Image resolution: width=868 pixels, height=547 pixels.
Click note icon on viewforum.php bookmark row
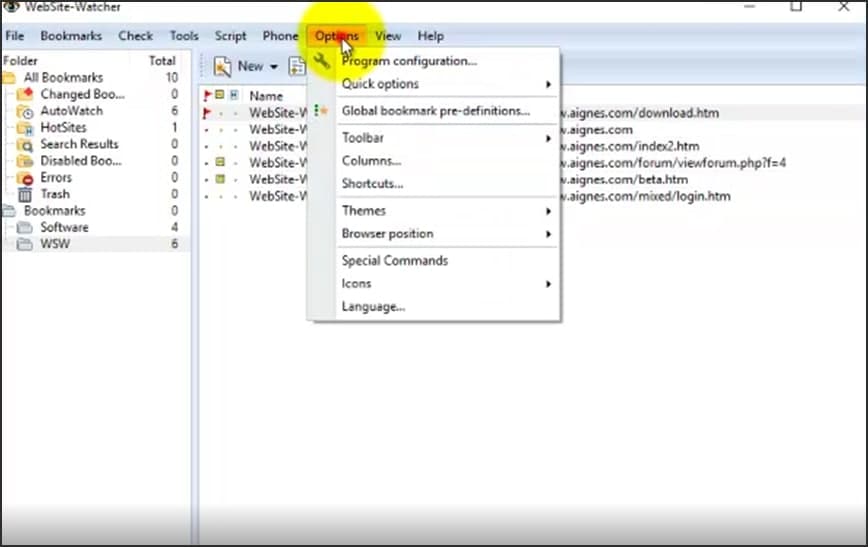tap(220, 162)
